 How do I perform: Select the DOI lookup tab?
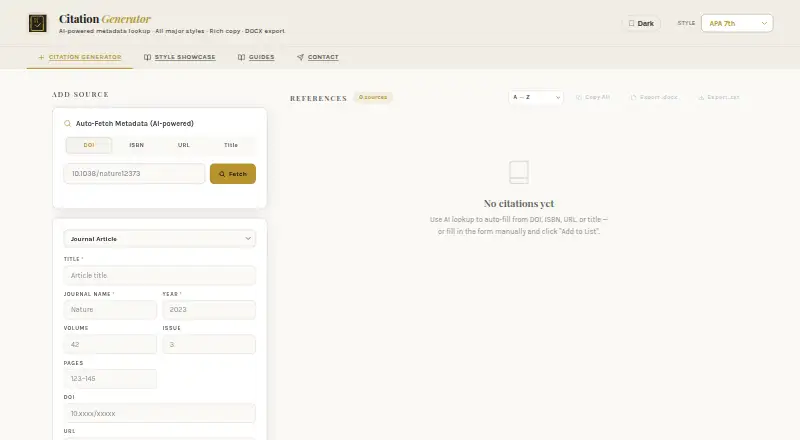[89, 145]
